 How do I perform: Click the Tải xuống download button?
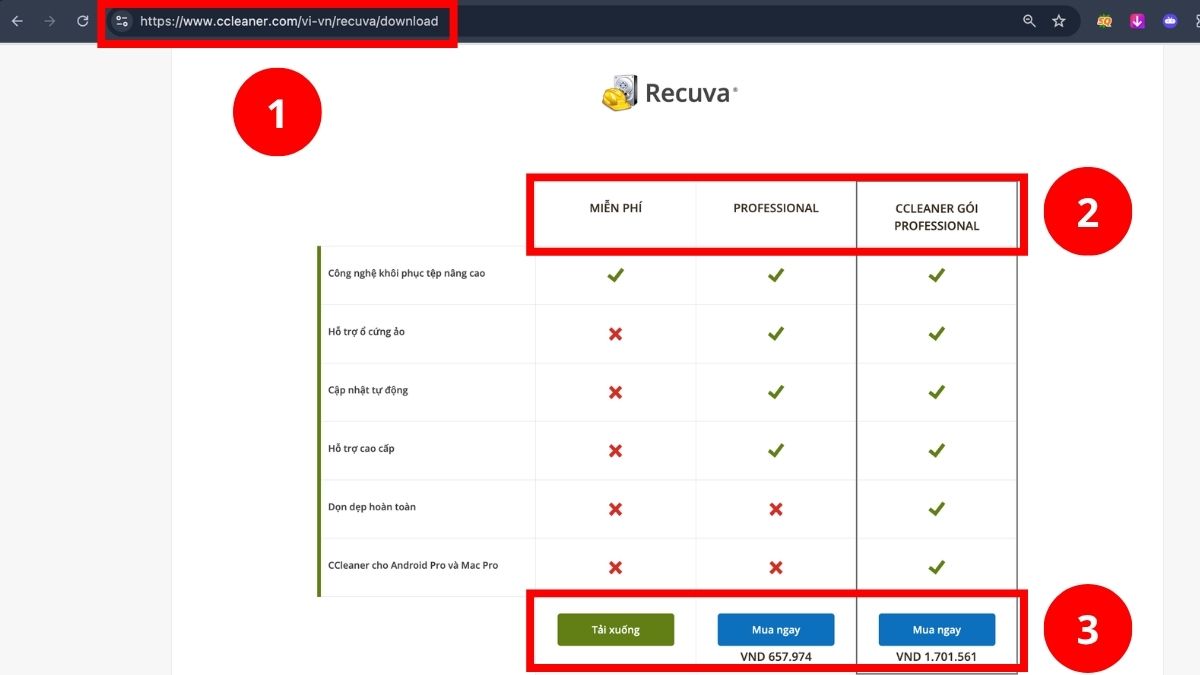click(616, 630)
